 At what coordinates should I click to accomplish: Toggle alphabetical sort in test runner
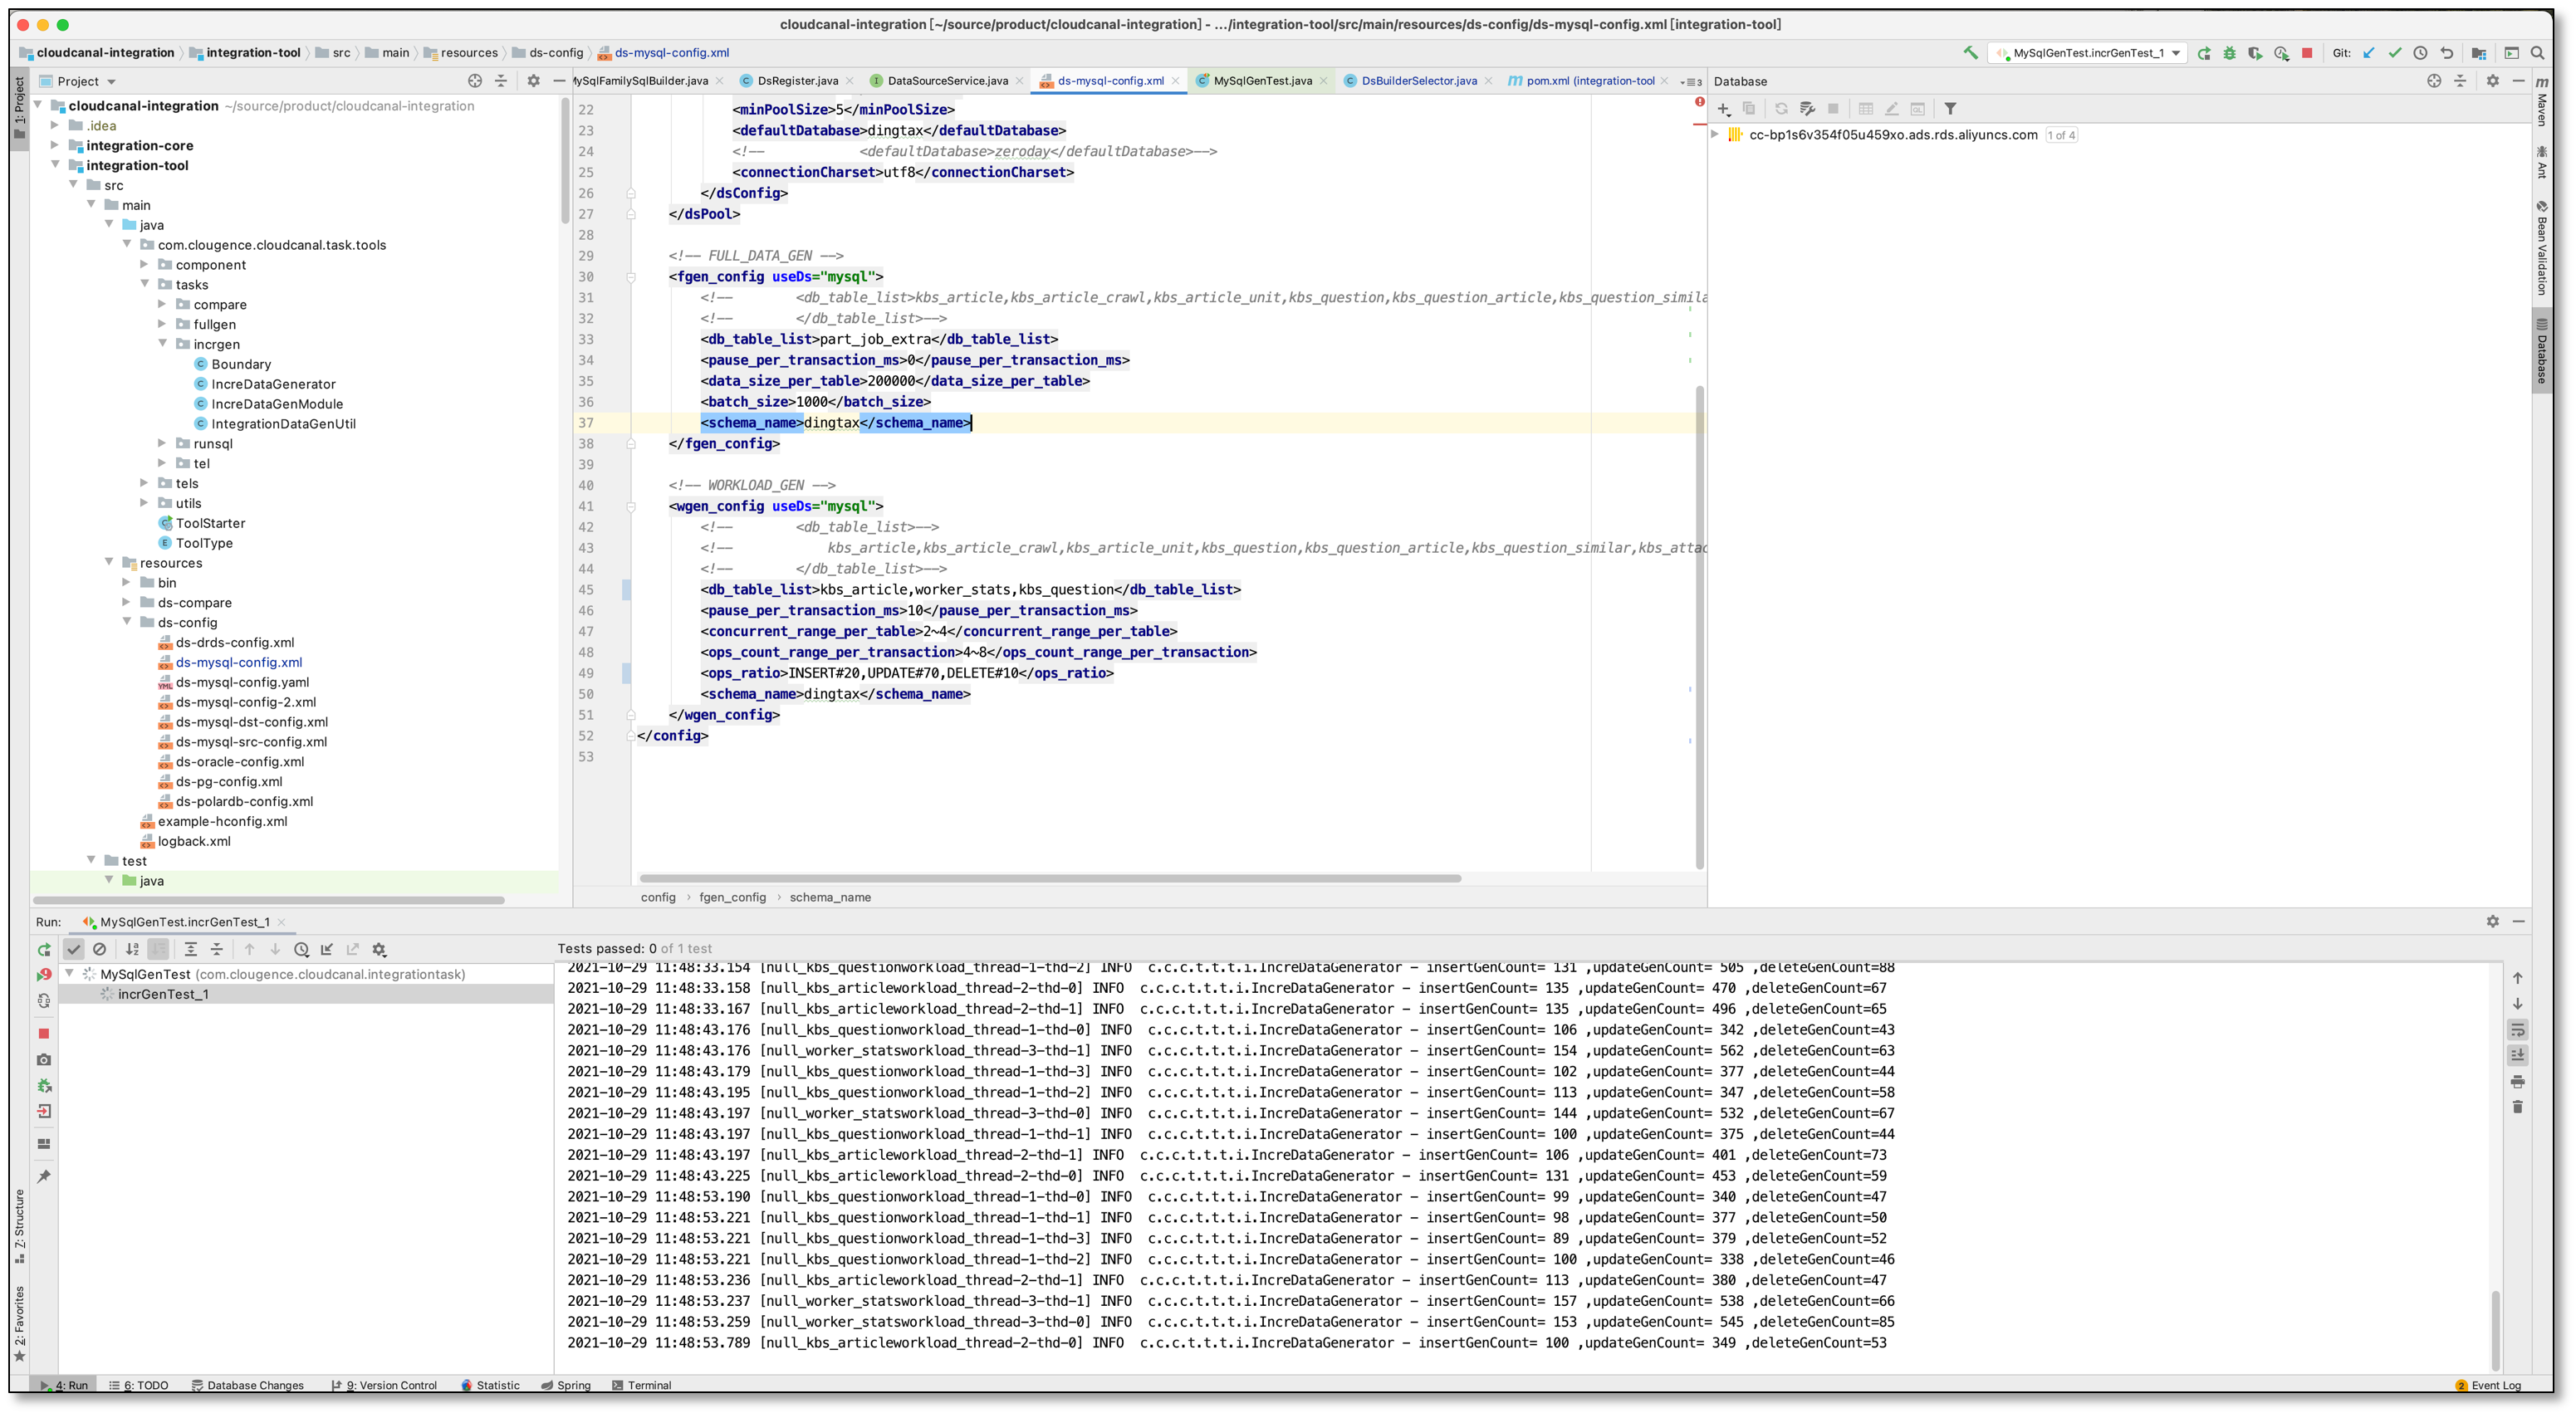132,950
